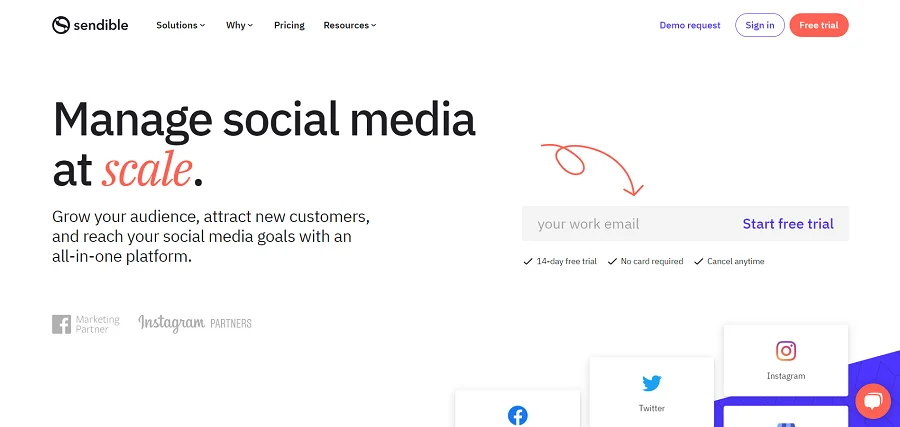This screenshot has width=900, height=427.
Task: Open the Resources dropdown menu
Action: pyautogui.click(x=349, y=25)
